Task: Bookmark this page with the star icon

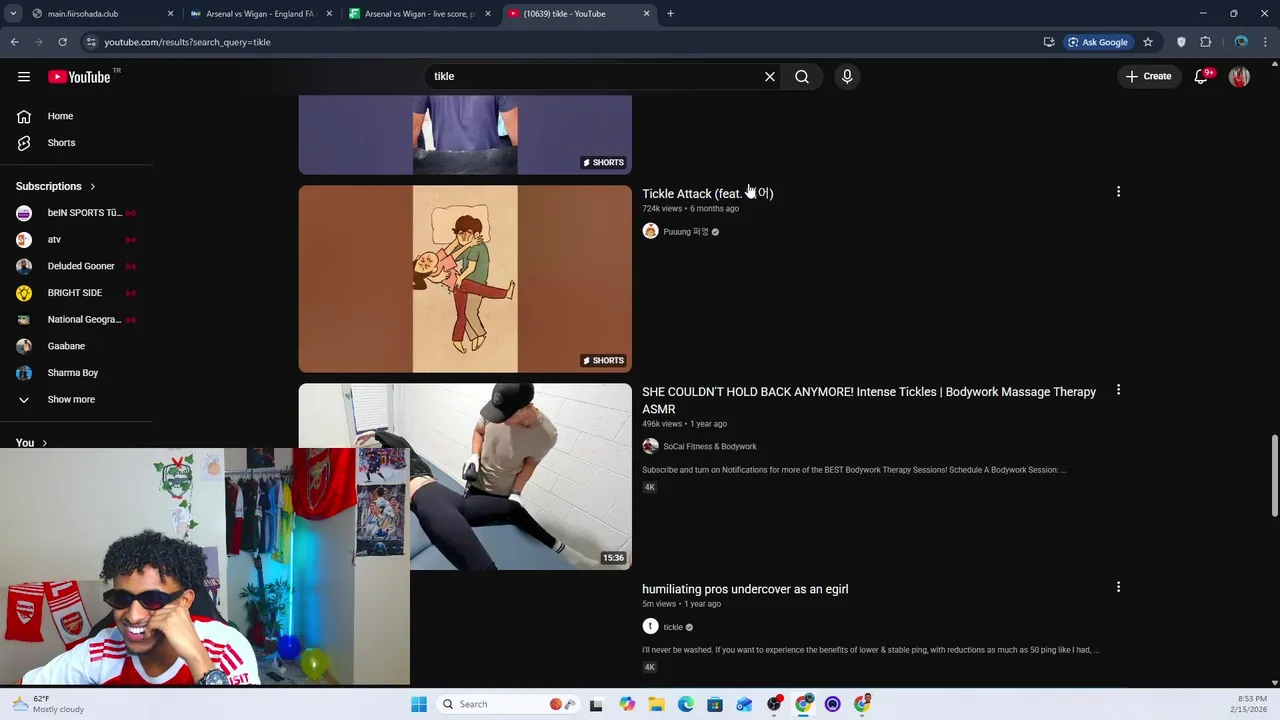Action: (x=1148, y=42)
